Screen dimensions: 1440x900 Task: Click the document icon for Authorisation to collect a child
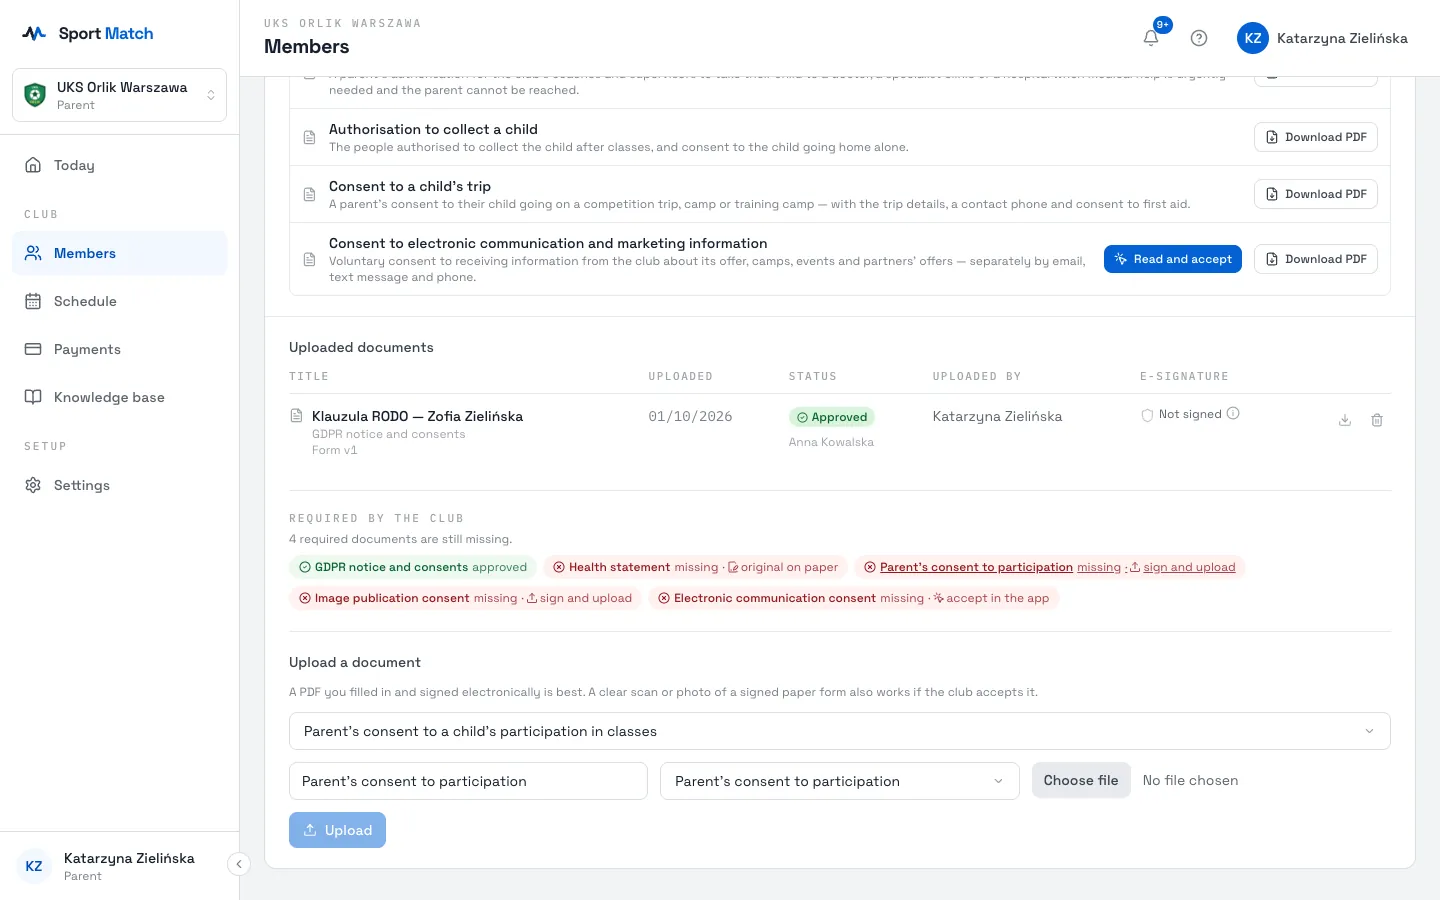[x=310, y=137]
